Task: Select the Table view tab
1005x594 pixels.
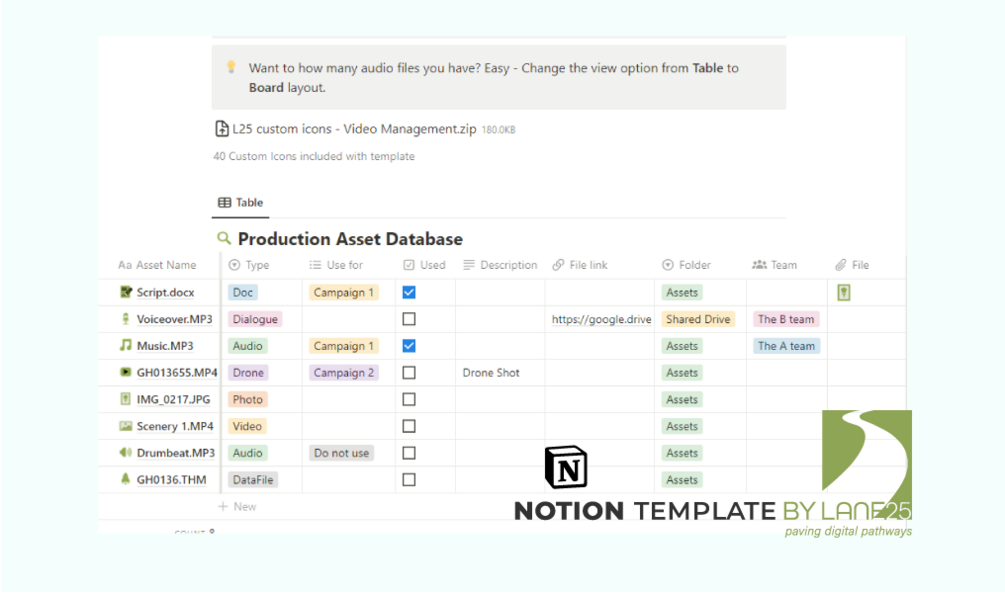Action: click(240, 202)
